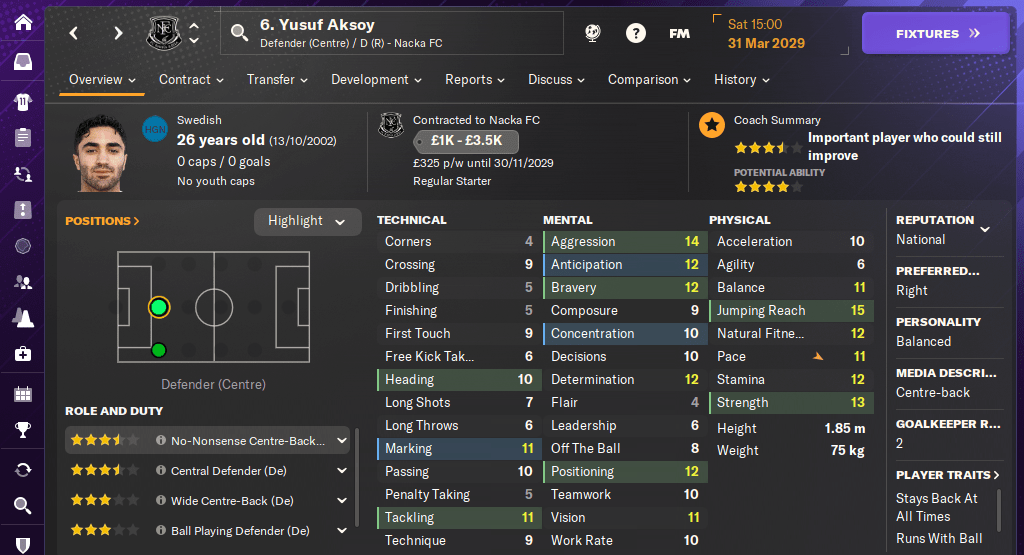The width and height of the screenshot is (1024, 555).
Task: Open the Positions link
Action: 102,221
